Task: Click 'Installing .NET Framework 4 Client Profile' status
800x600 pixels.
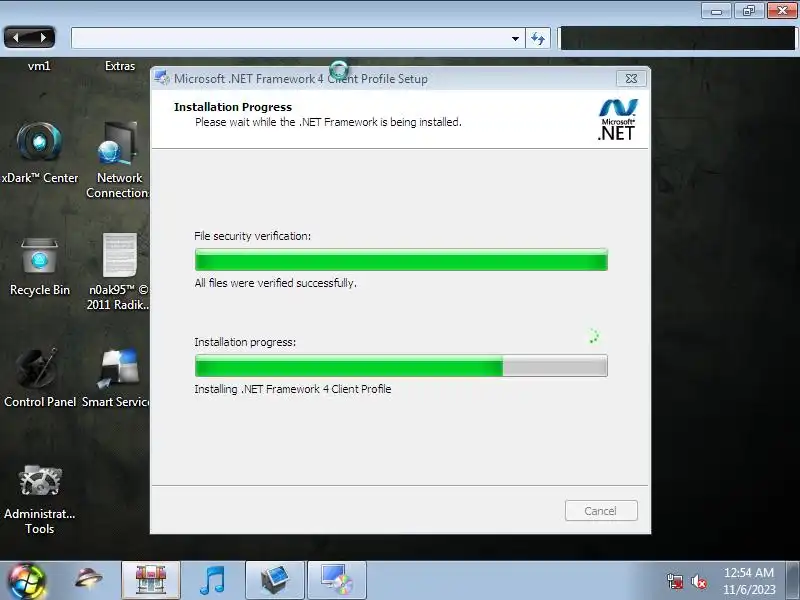Action: (293, 389)
